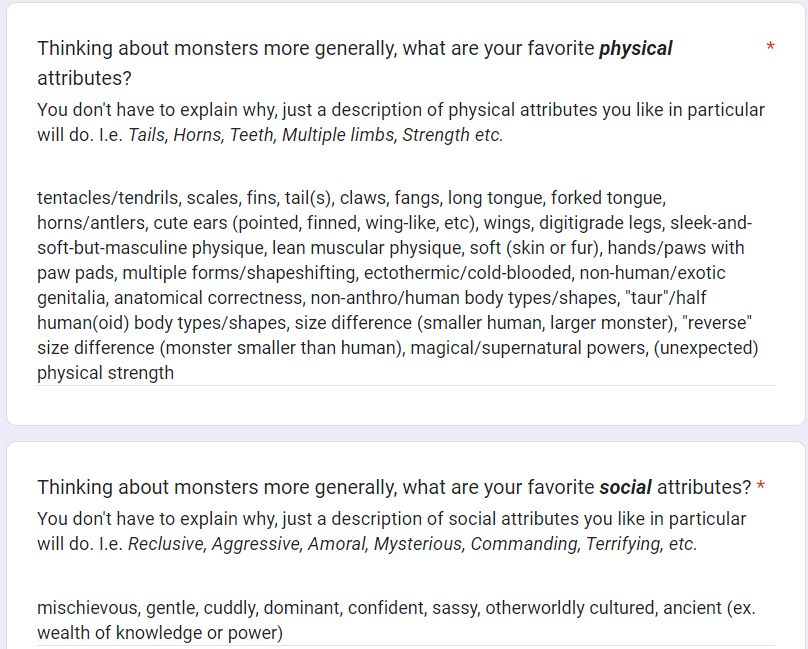
Task: Click the red asterisk on the physical question
Action: point(769,44)
